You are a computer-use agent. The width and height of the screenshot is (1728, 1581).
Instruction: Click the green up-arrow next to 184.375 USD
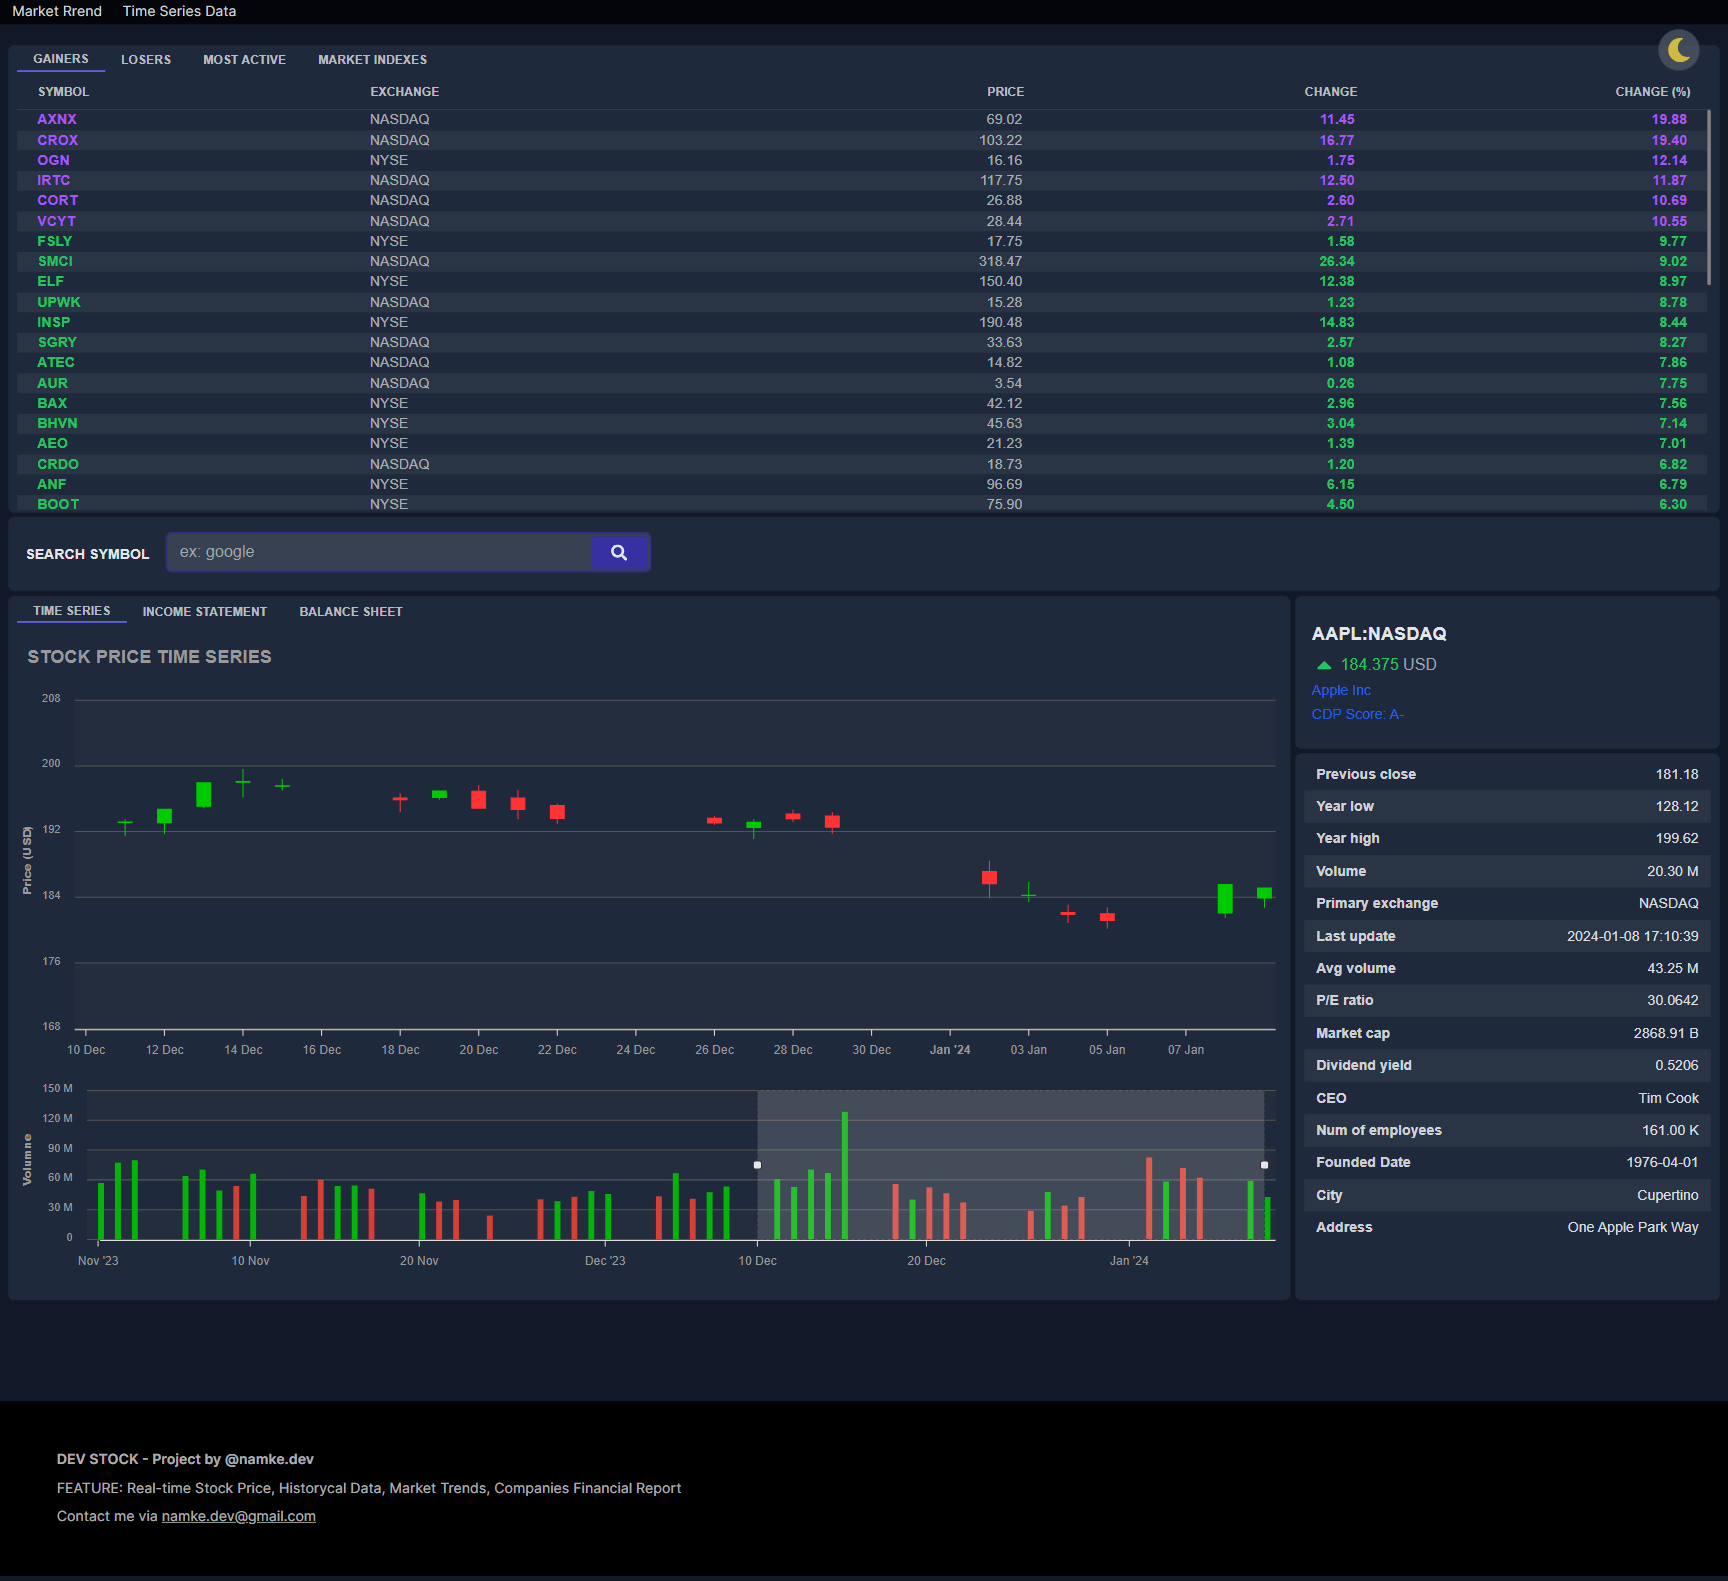pos(1324,665)
